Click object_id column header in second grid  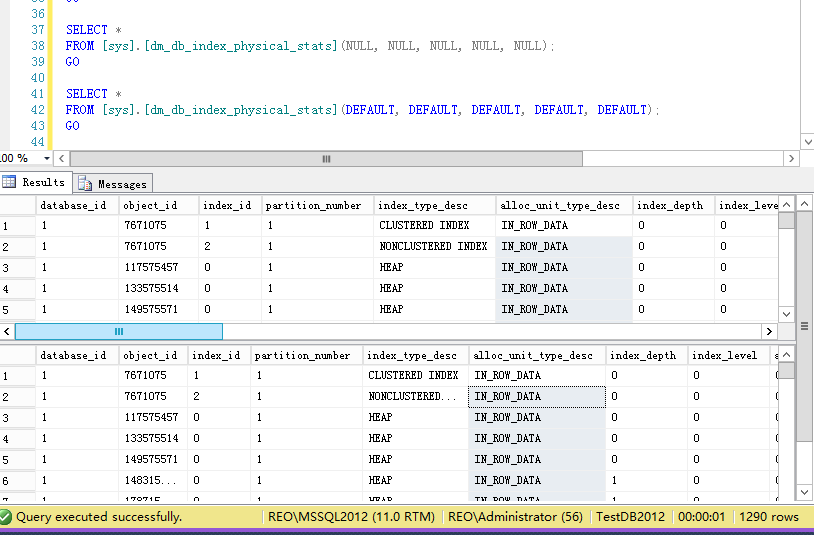tap(152, 356)
